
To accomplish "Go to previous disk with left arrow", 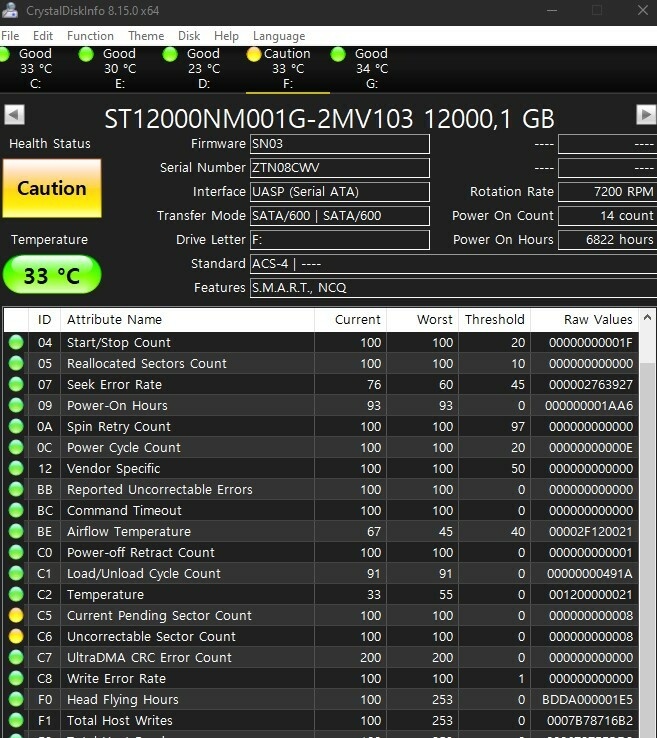I will (x=14, y=114).
